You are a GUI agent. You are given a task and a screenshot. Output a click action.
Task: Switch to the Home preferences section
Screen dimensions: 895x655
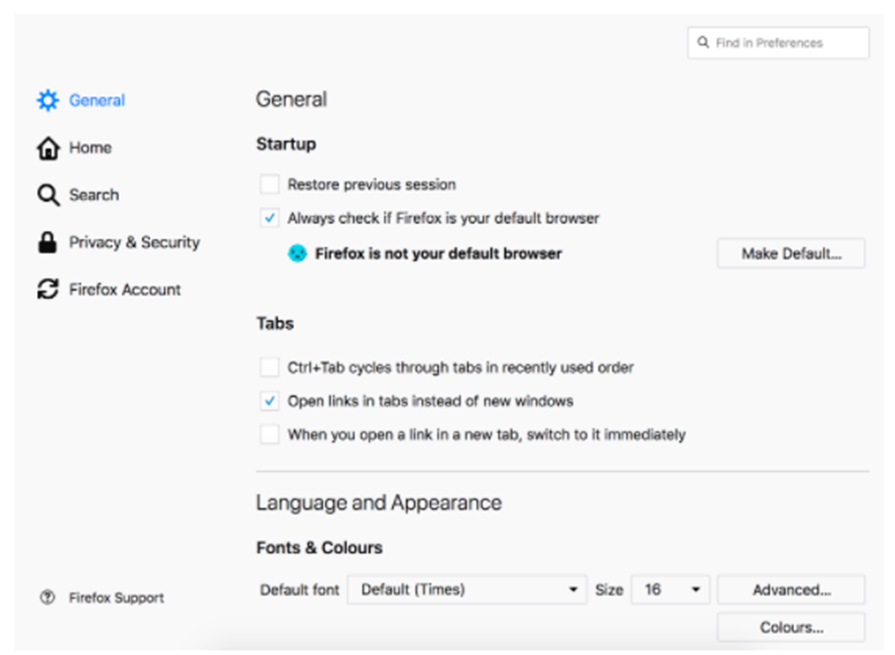(90, 148)
